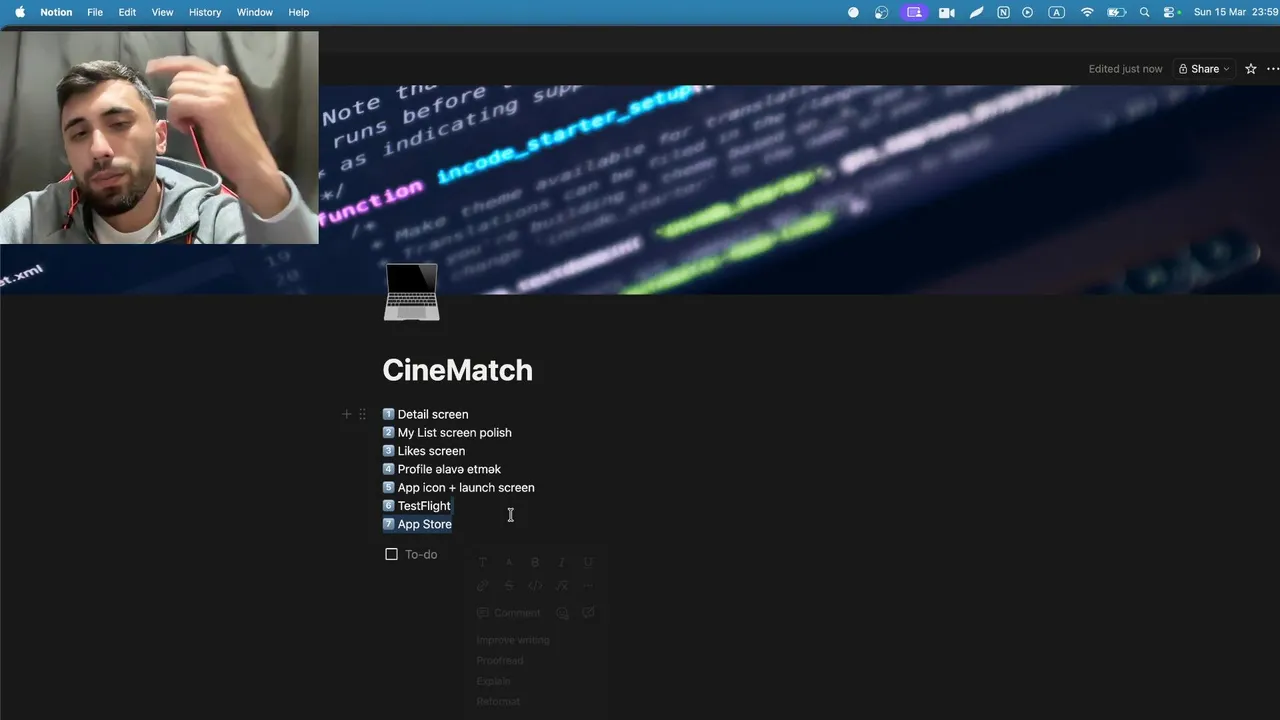
Task: Open the Edit menu
Action: coord(127,12)
